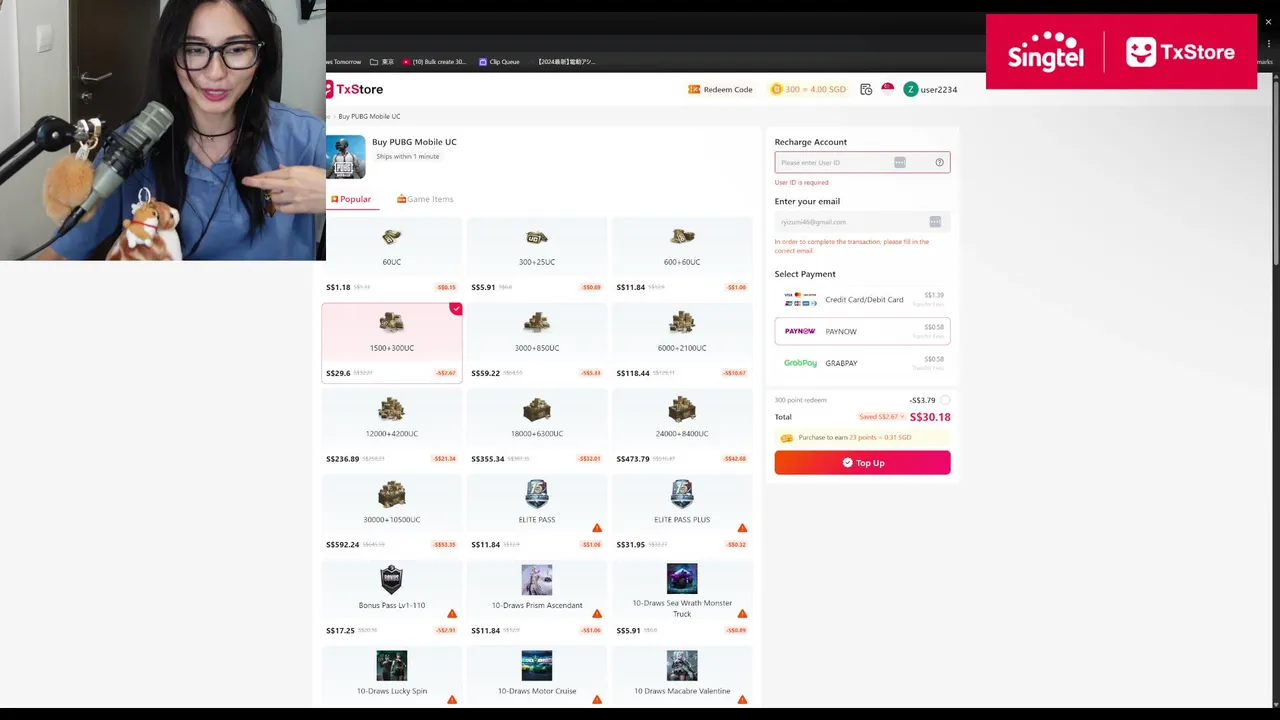Click the Top Up button
Viewport: 1280px width, 720px height.
pyautogui.click(x=862, y=463)
